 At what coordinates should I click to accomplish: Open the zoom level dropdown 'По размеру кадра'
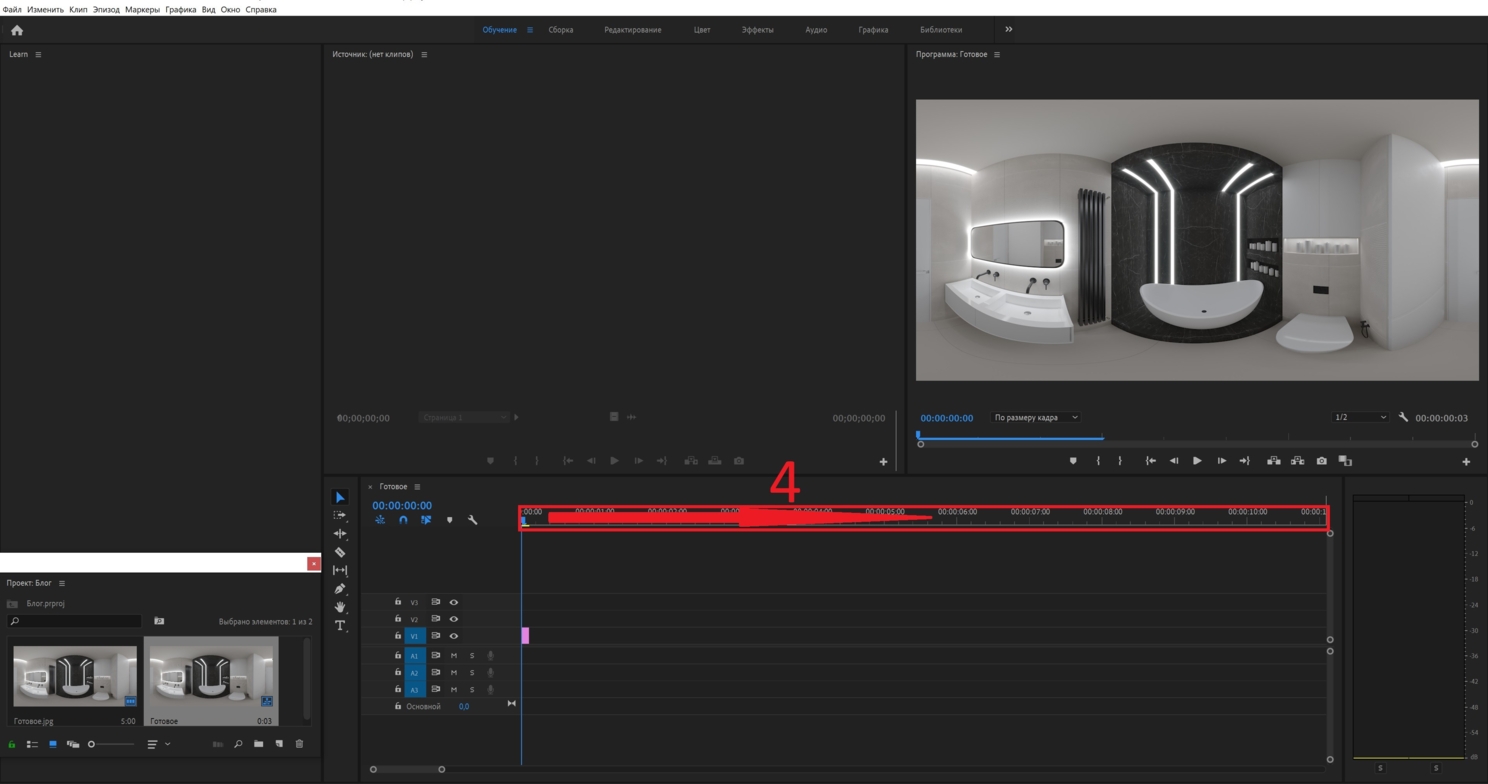point(1035,417)
